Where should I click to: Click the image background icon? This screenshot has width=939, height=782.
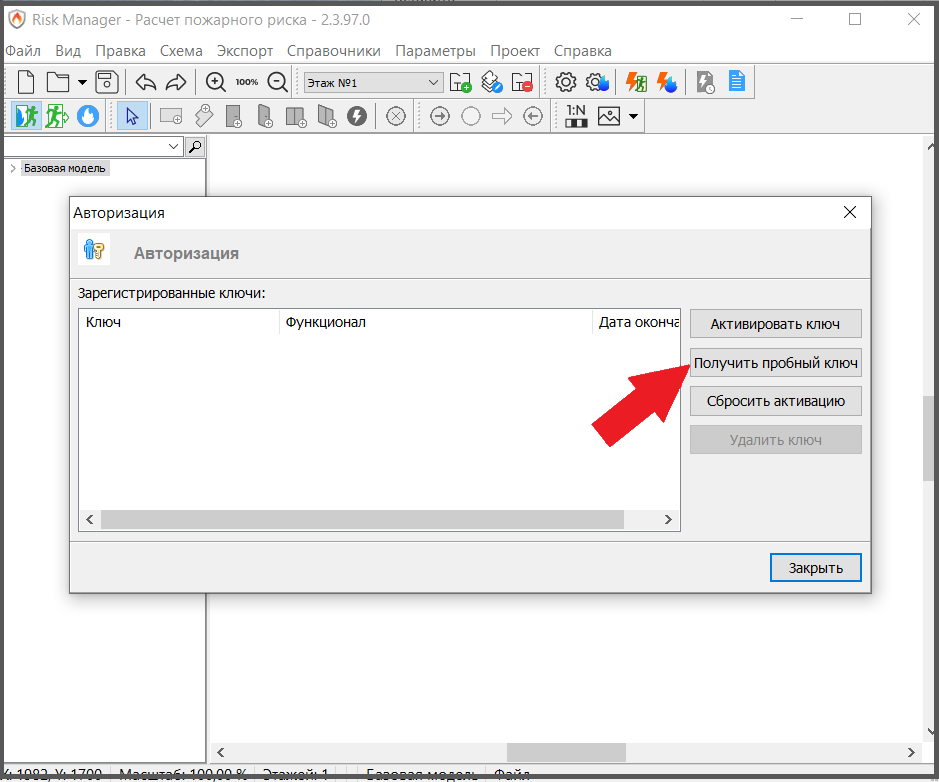pos(609,116)
